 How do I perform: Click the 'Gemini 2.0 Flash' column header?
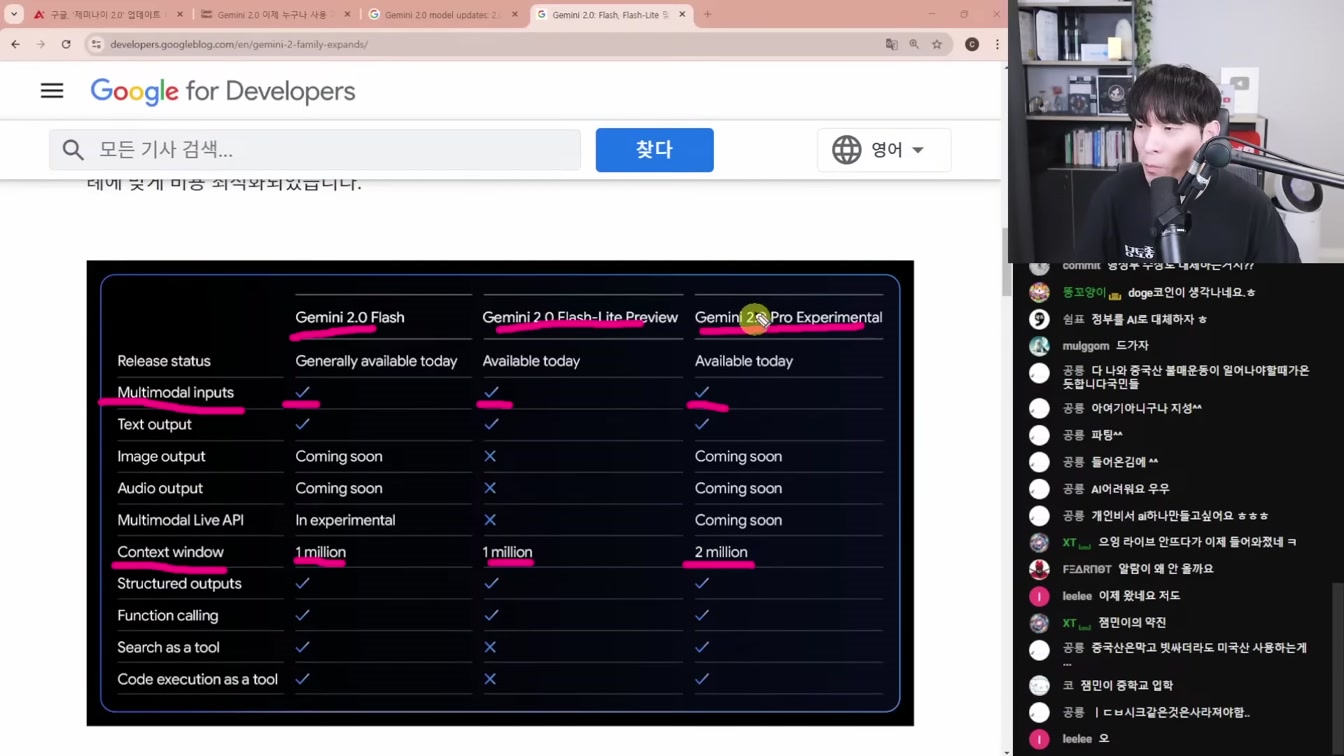pos(350,317)
